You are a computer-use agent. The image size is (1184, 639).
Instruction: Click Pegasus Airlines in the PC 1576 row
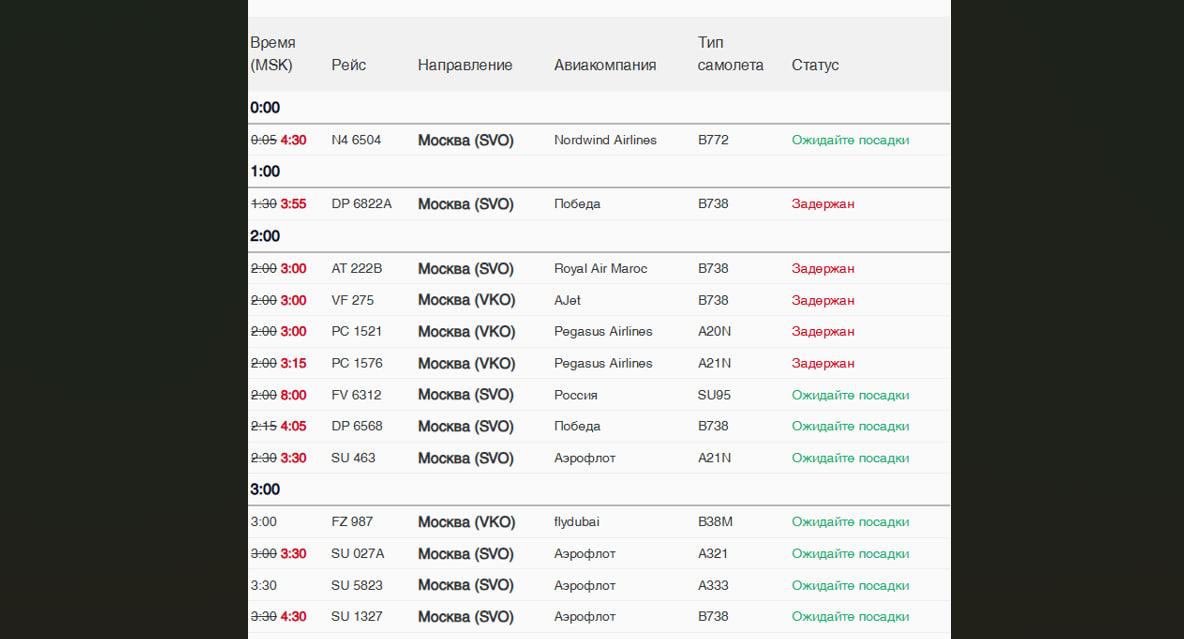603,363
